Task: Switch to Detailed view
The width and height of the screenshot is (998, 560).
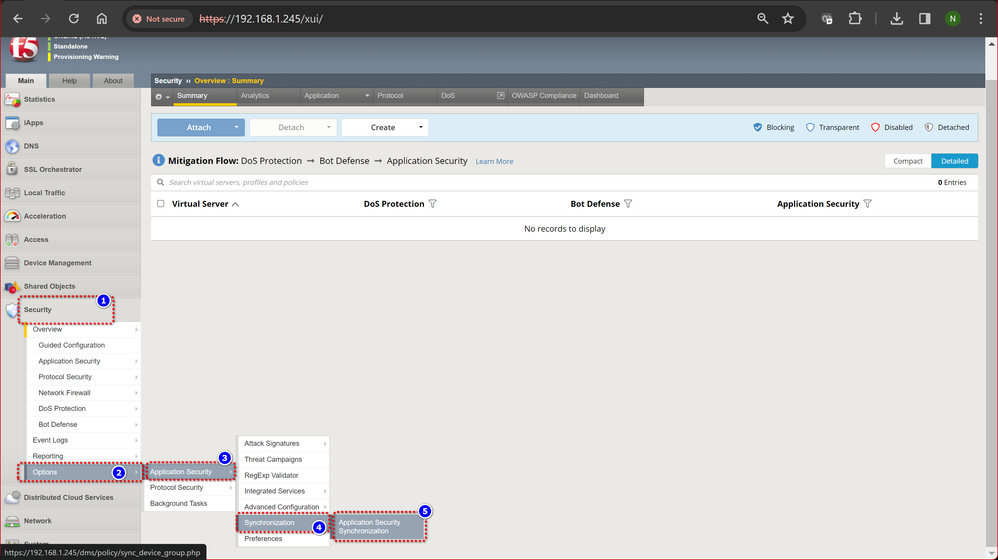Action: tap(954, 161)
